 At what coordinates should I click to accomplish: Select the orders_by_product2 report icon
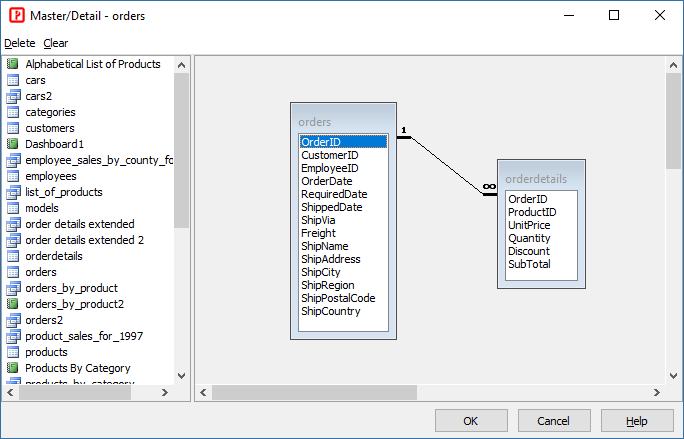pyautogui.click(x=13, y=304)
